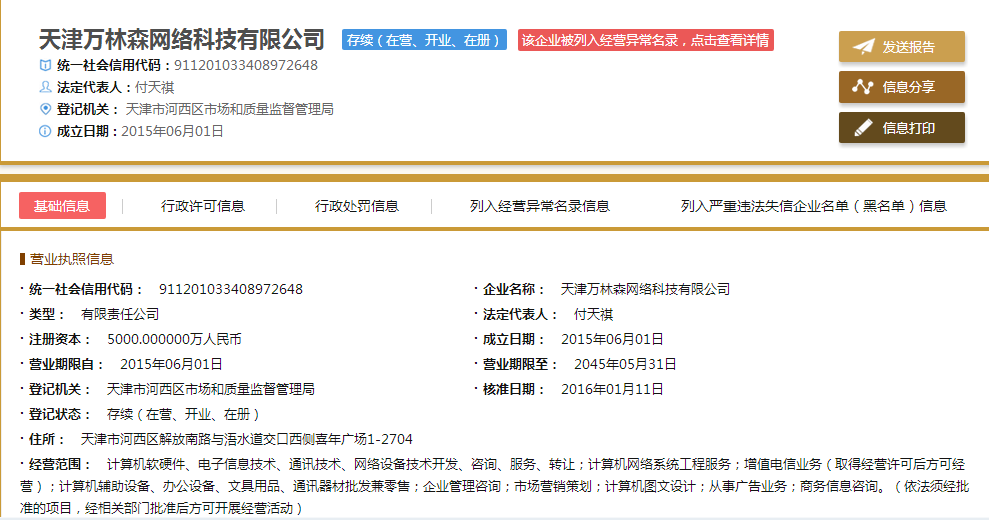Click the 5000.000000万人民币 registered capital value
Image resolution: width=989 pixels, height=520 pixels.
coord(174,339)
